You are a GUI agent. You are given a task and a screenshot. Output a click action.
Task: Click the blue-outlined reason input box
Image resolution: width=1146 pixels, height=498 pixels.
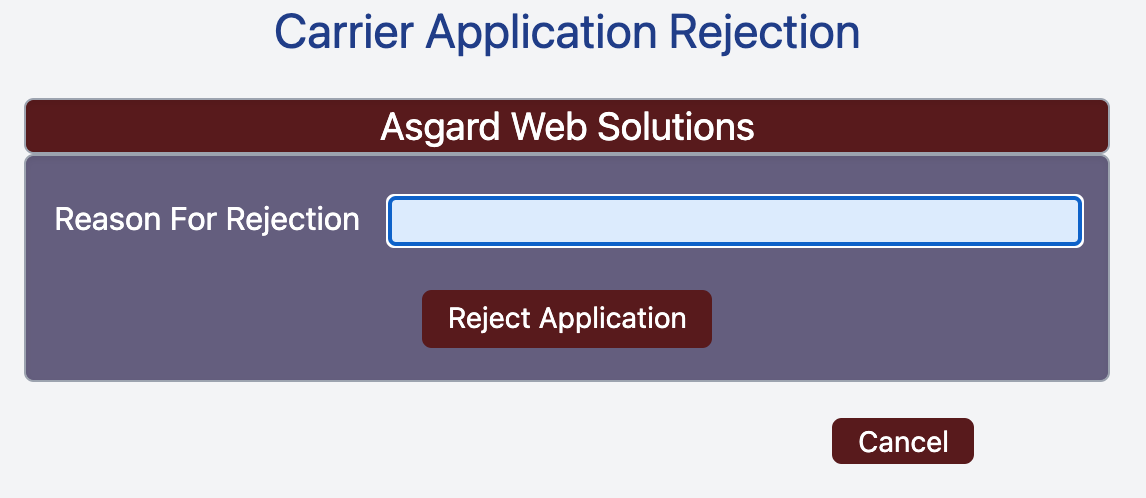(735, 221)
